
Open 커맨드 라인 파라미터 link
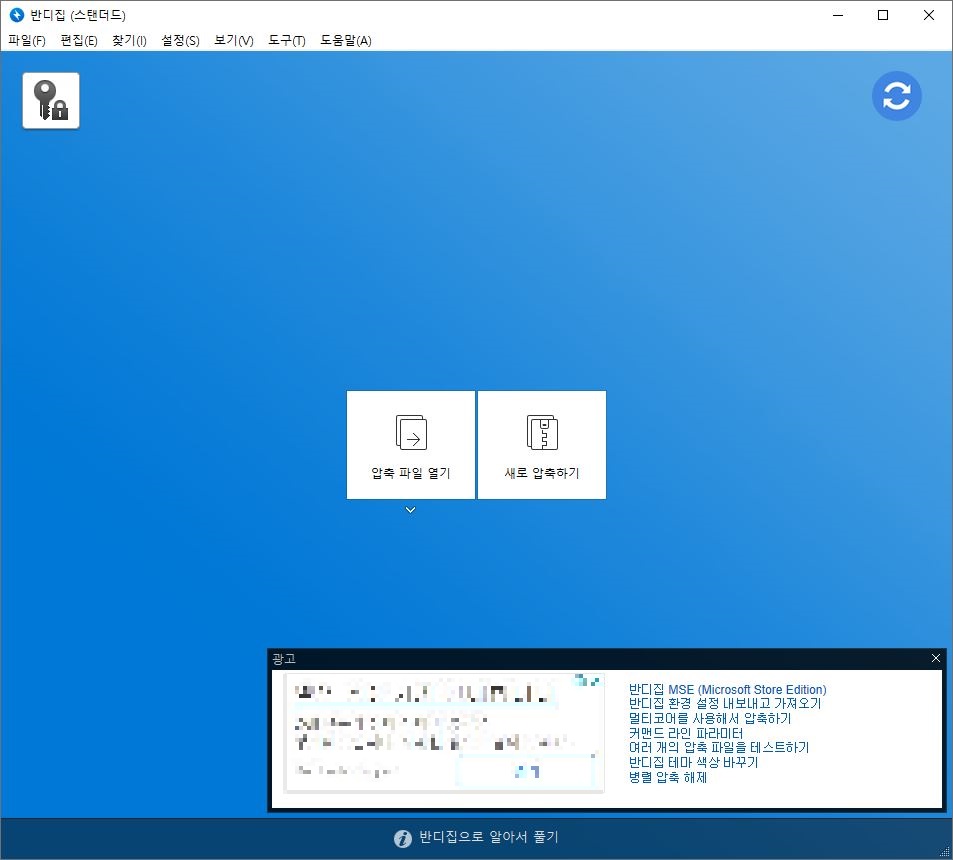pos(686,733)
